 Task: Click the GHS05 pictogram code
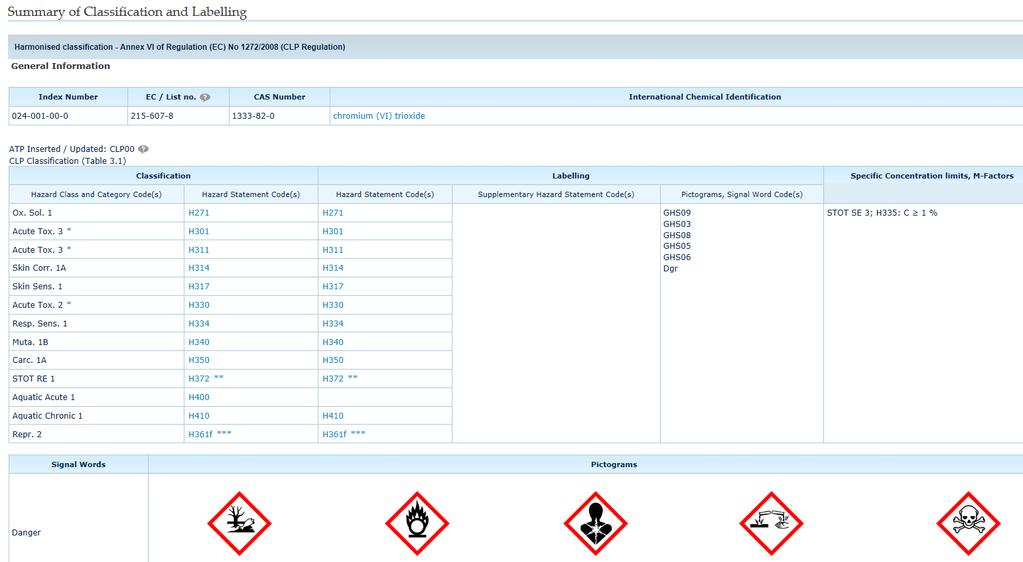677,246
